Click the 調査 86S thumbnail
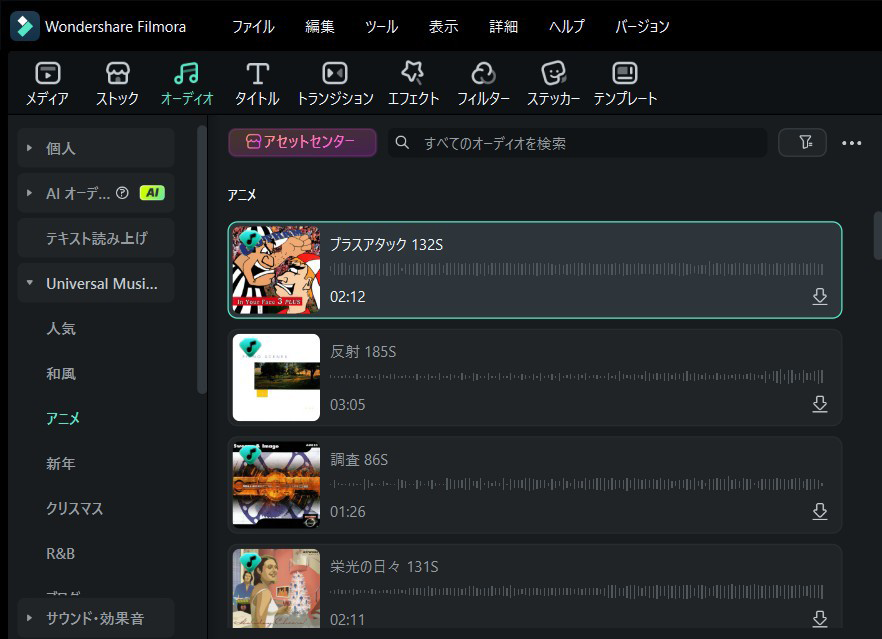This screenshot has height=639, width=882. point(276,484)
